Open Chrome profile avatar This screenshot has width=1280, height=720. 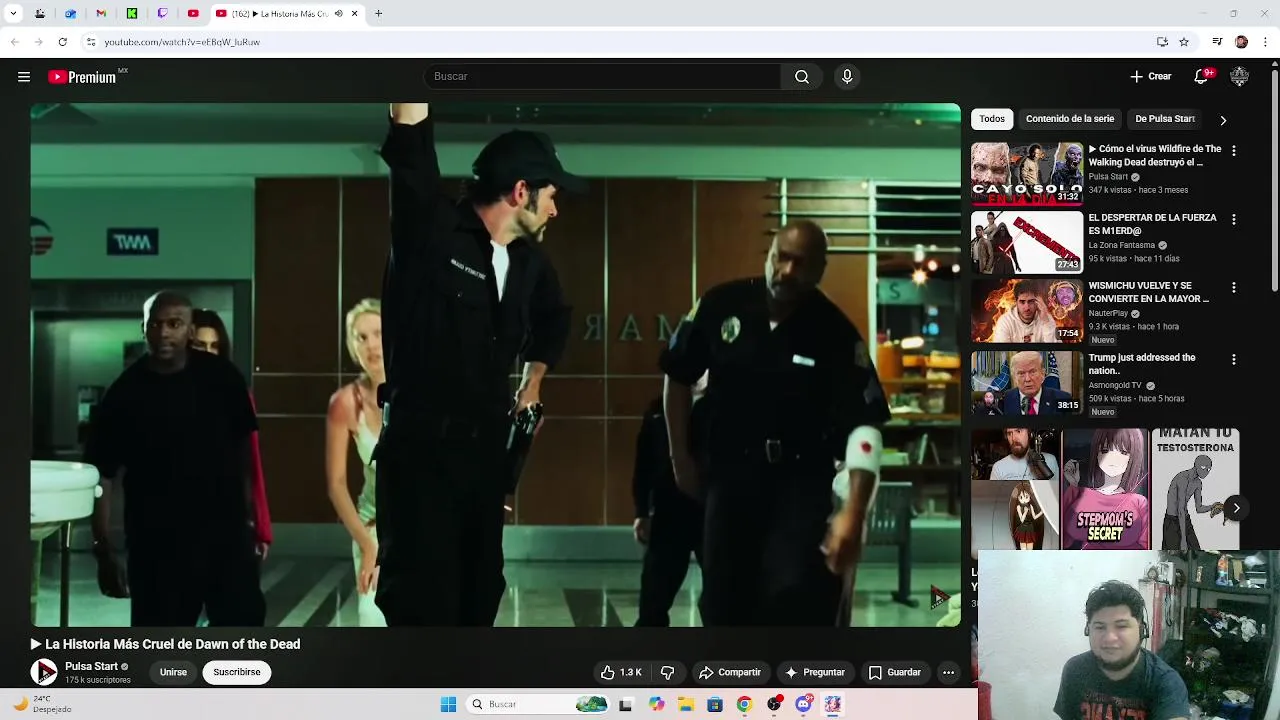pyautogui.click(x=1241, y=42)
